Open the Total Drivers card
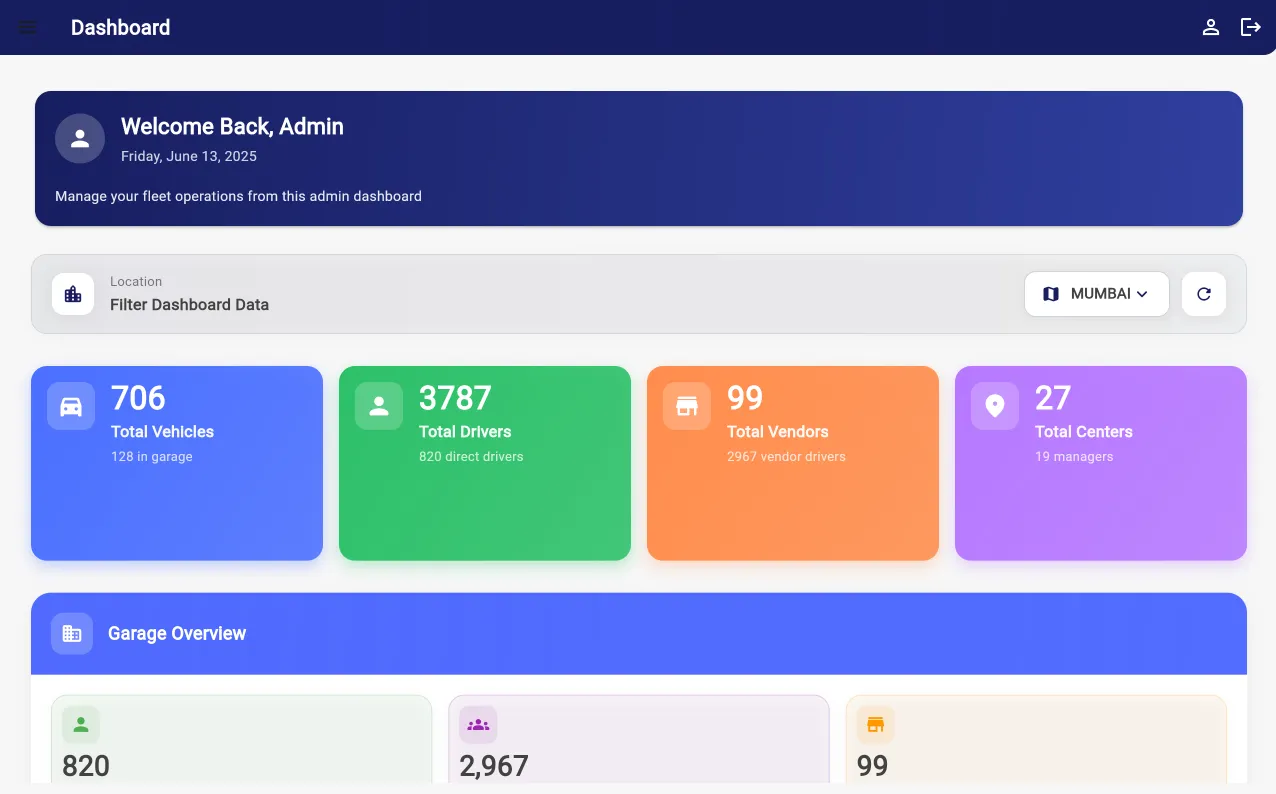This screenshot has width=1276, height=794. click(x=485, y=463)
